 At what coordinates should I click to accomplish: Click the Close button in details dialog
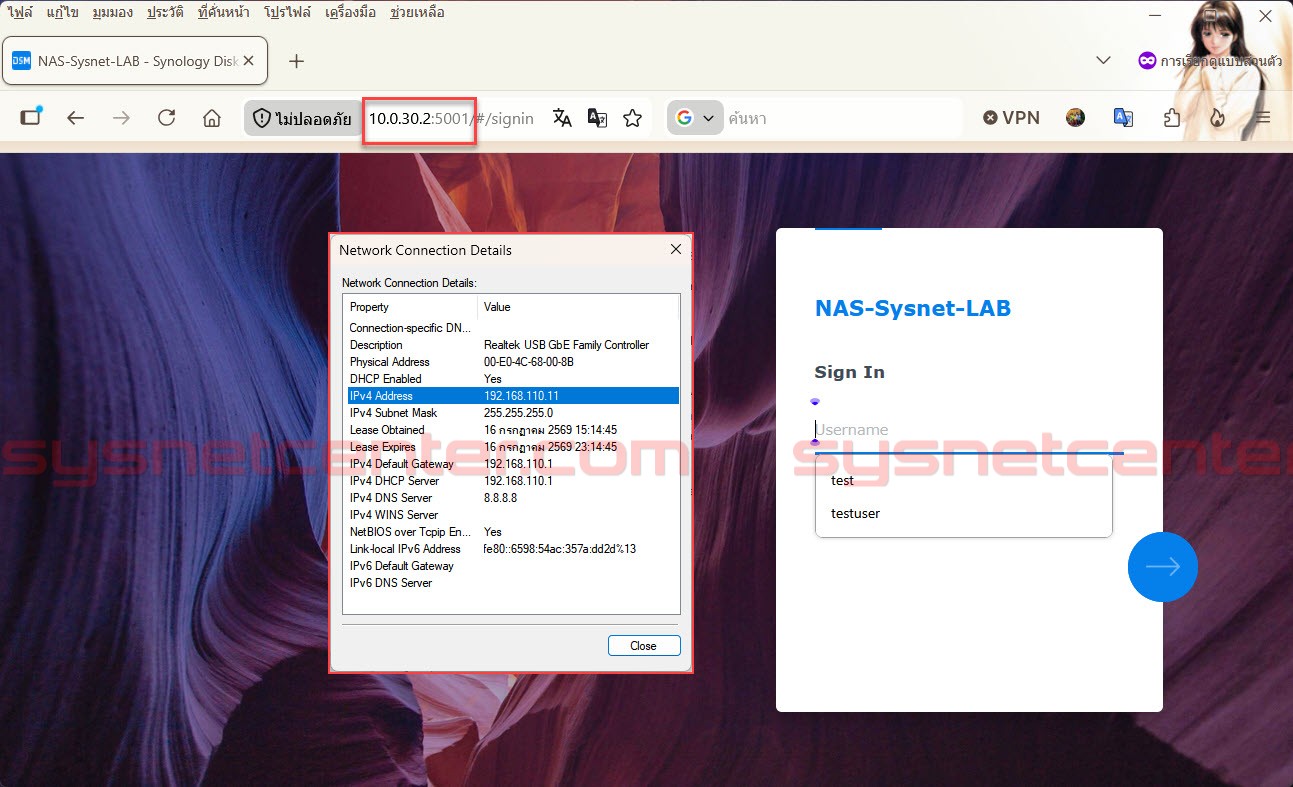point(644,646)
